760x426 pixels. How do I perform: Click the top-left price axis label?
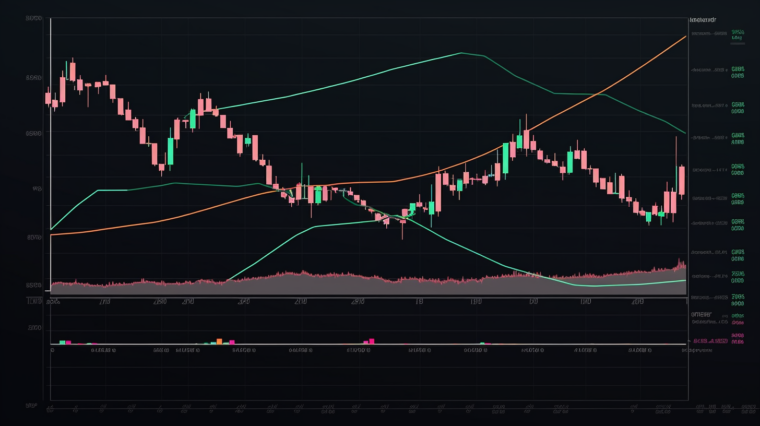34,20
